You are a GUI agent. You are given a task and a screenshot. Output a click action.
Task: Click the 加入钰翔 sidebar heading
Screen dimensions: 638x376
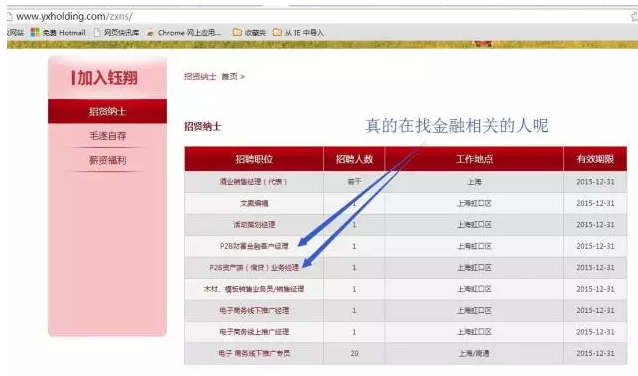[105, 77]
